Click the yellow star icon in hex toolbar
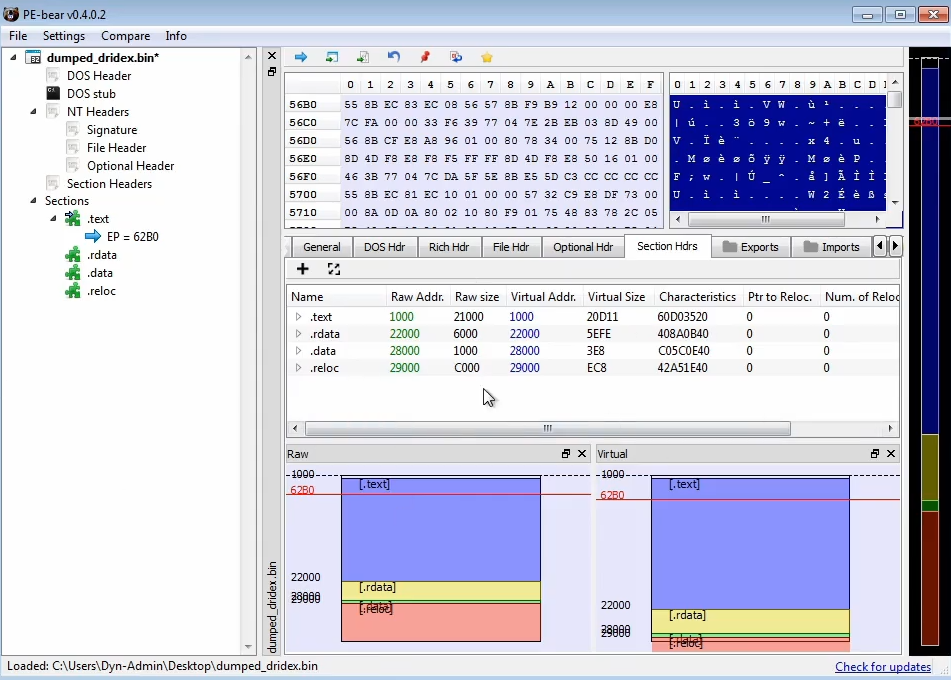Screen dimensions: 951x680 coord(487,58)
